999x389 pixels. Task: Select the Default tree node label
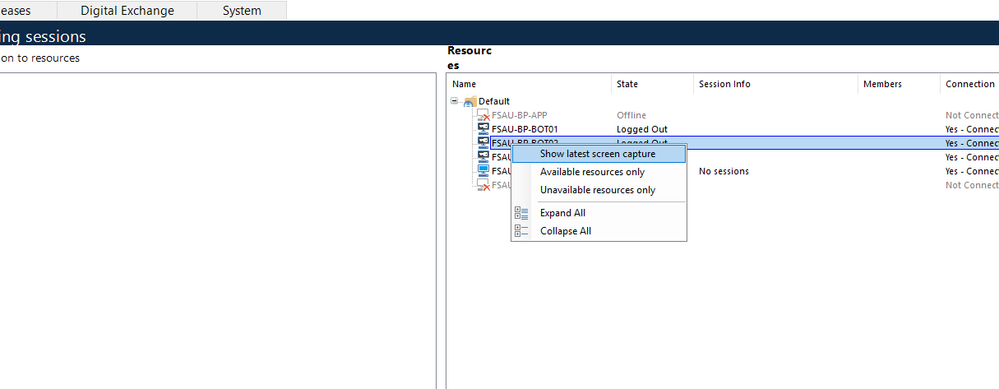click(494, 101)
